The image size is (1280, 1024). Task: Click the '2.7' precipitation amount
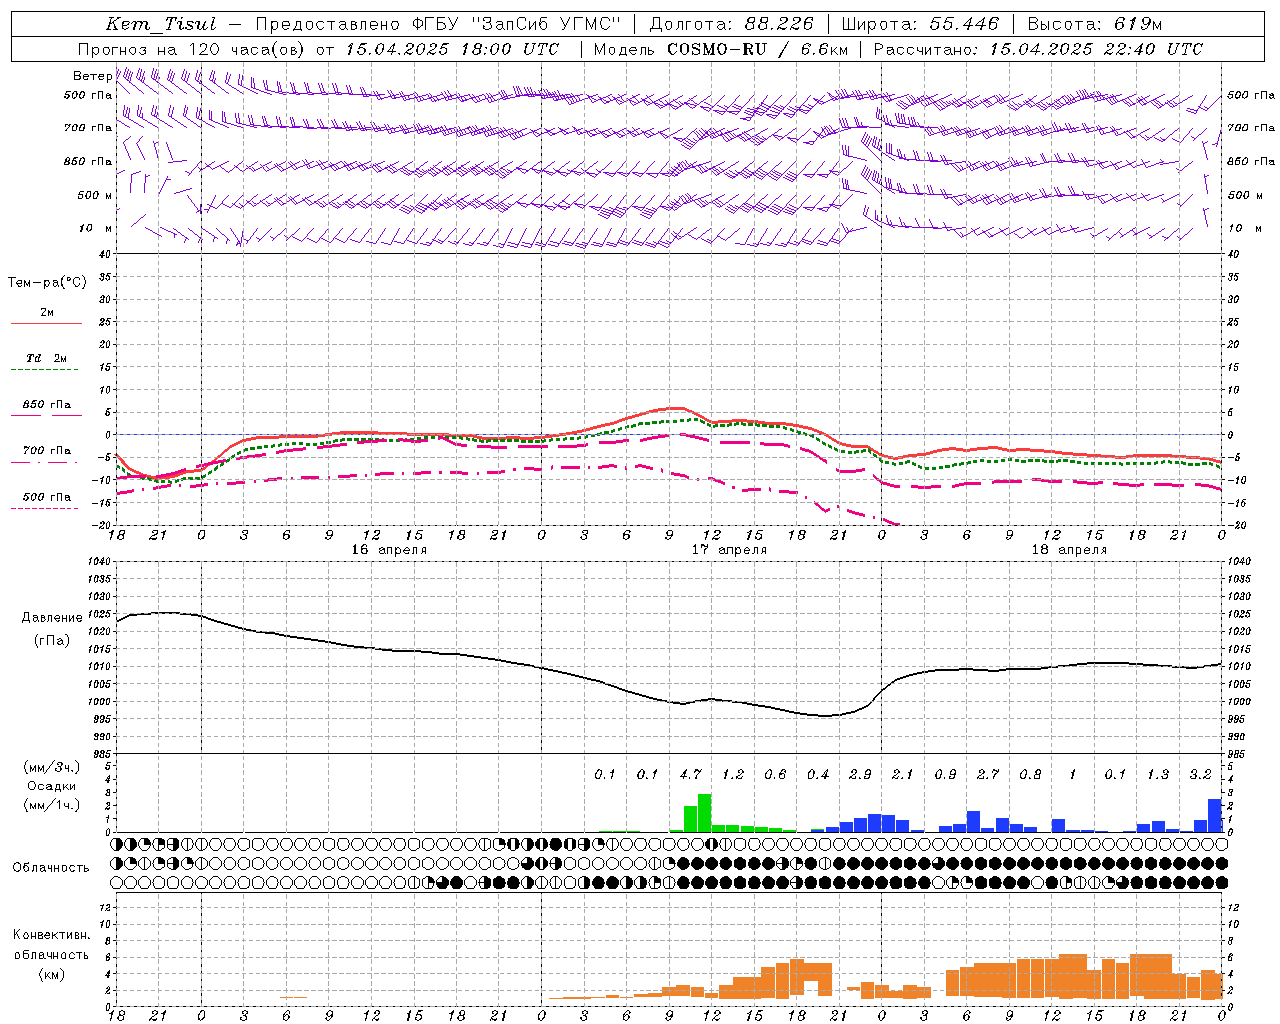click(988, 775)
